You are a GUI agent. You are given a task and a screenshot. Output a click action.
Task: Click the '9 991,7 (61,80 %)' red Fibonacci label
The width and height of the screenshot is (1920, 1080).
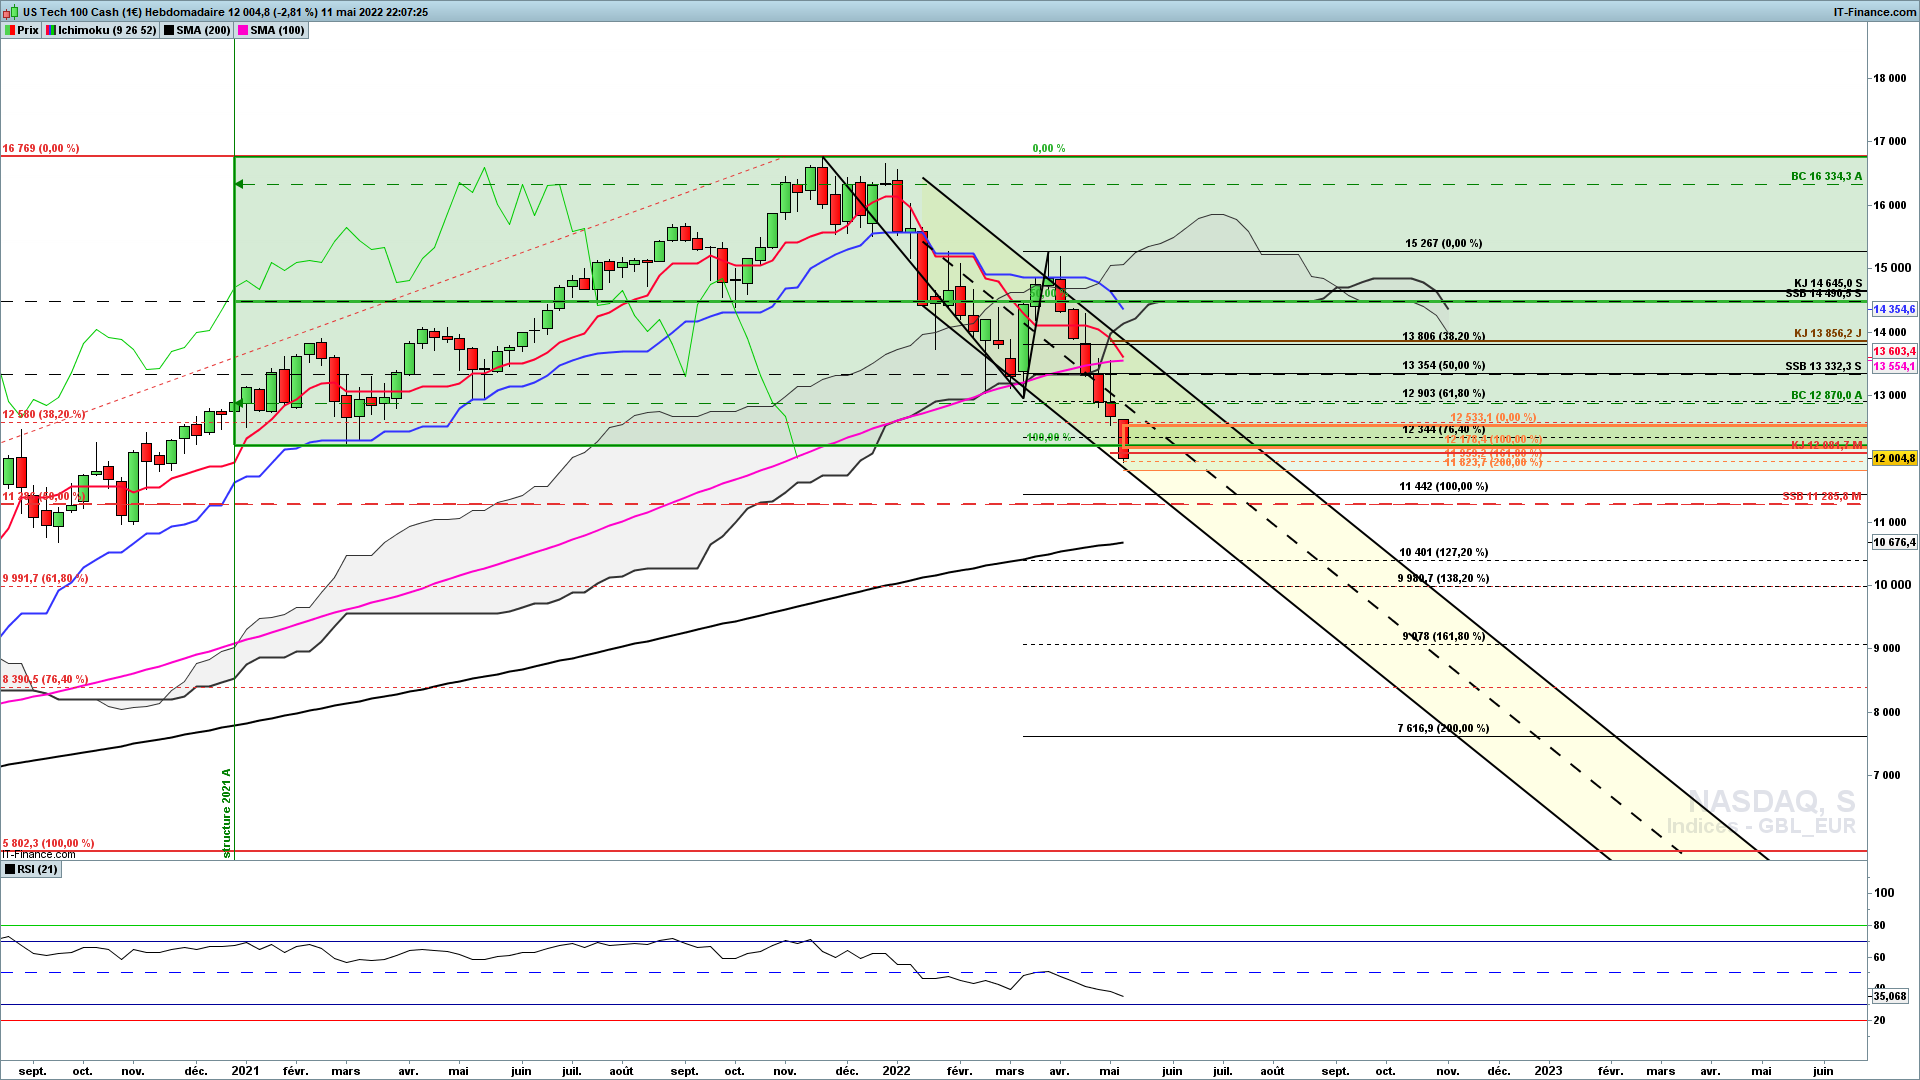point(45,578)
